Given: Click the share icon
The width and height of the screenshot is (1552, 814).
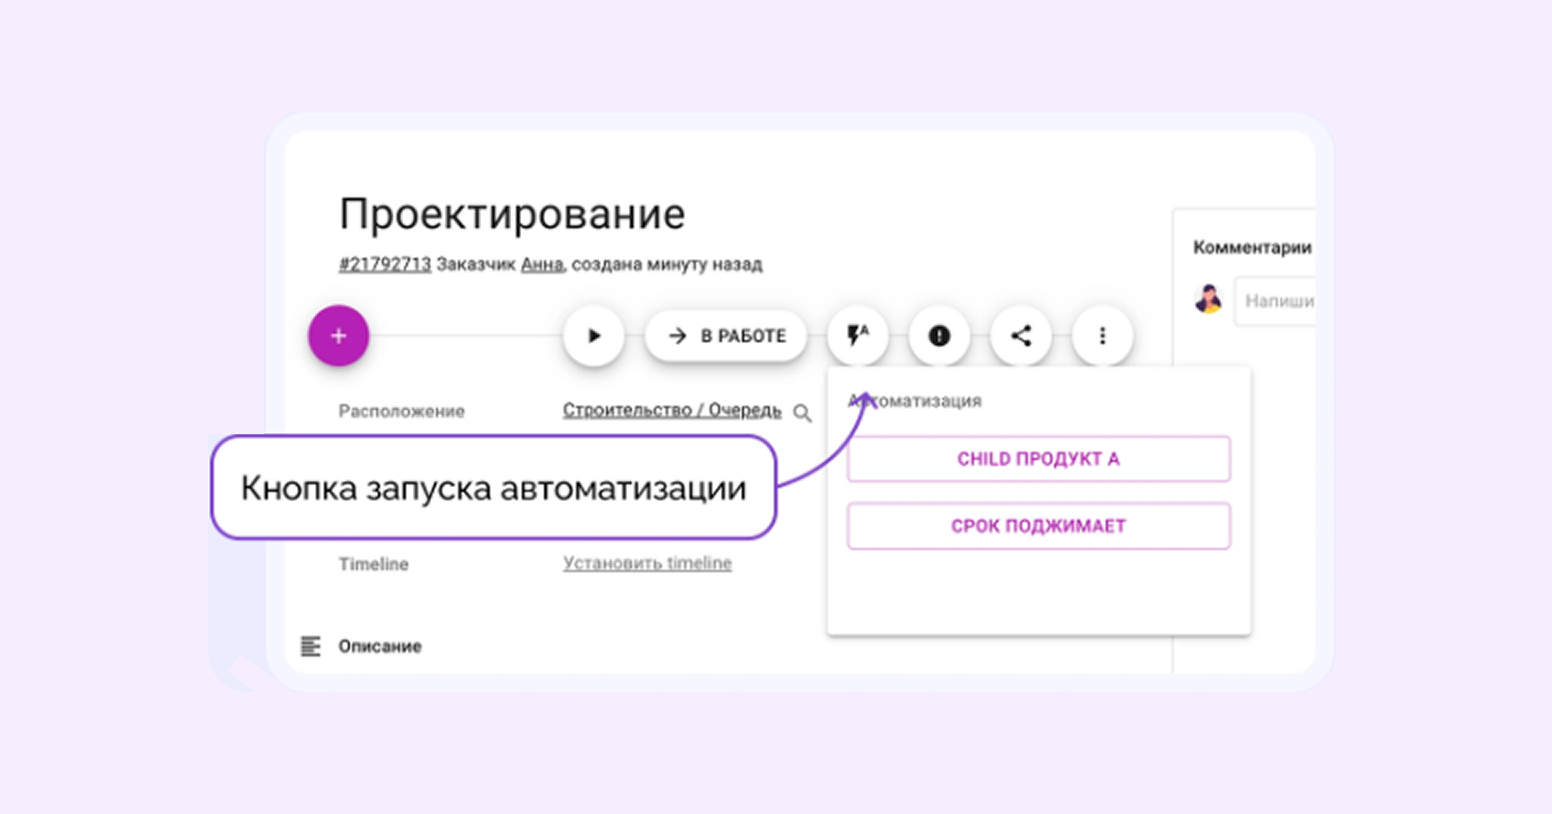Looking at the screenshot, I should tap(1020, 336).
